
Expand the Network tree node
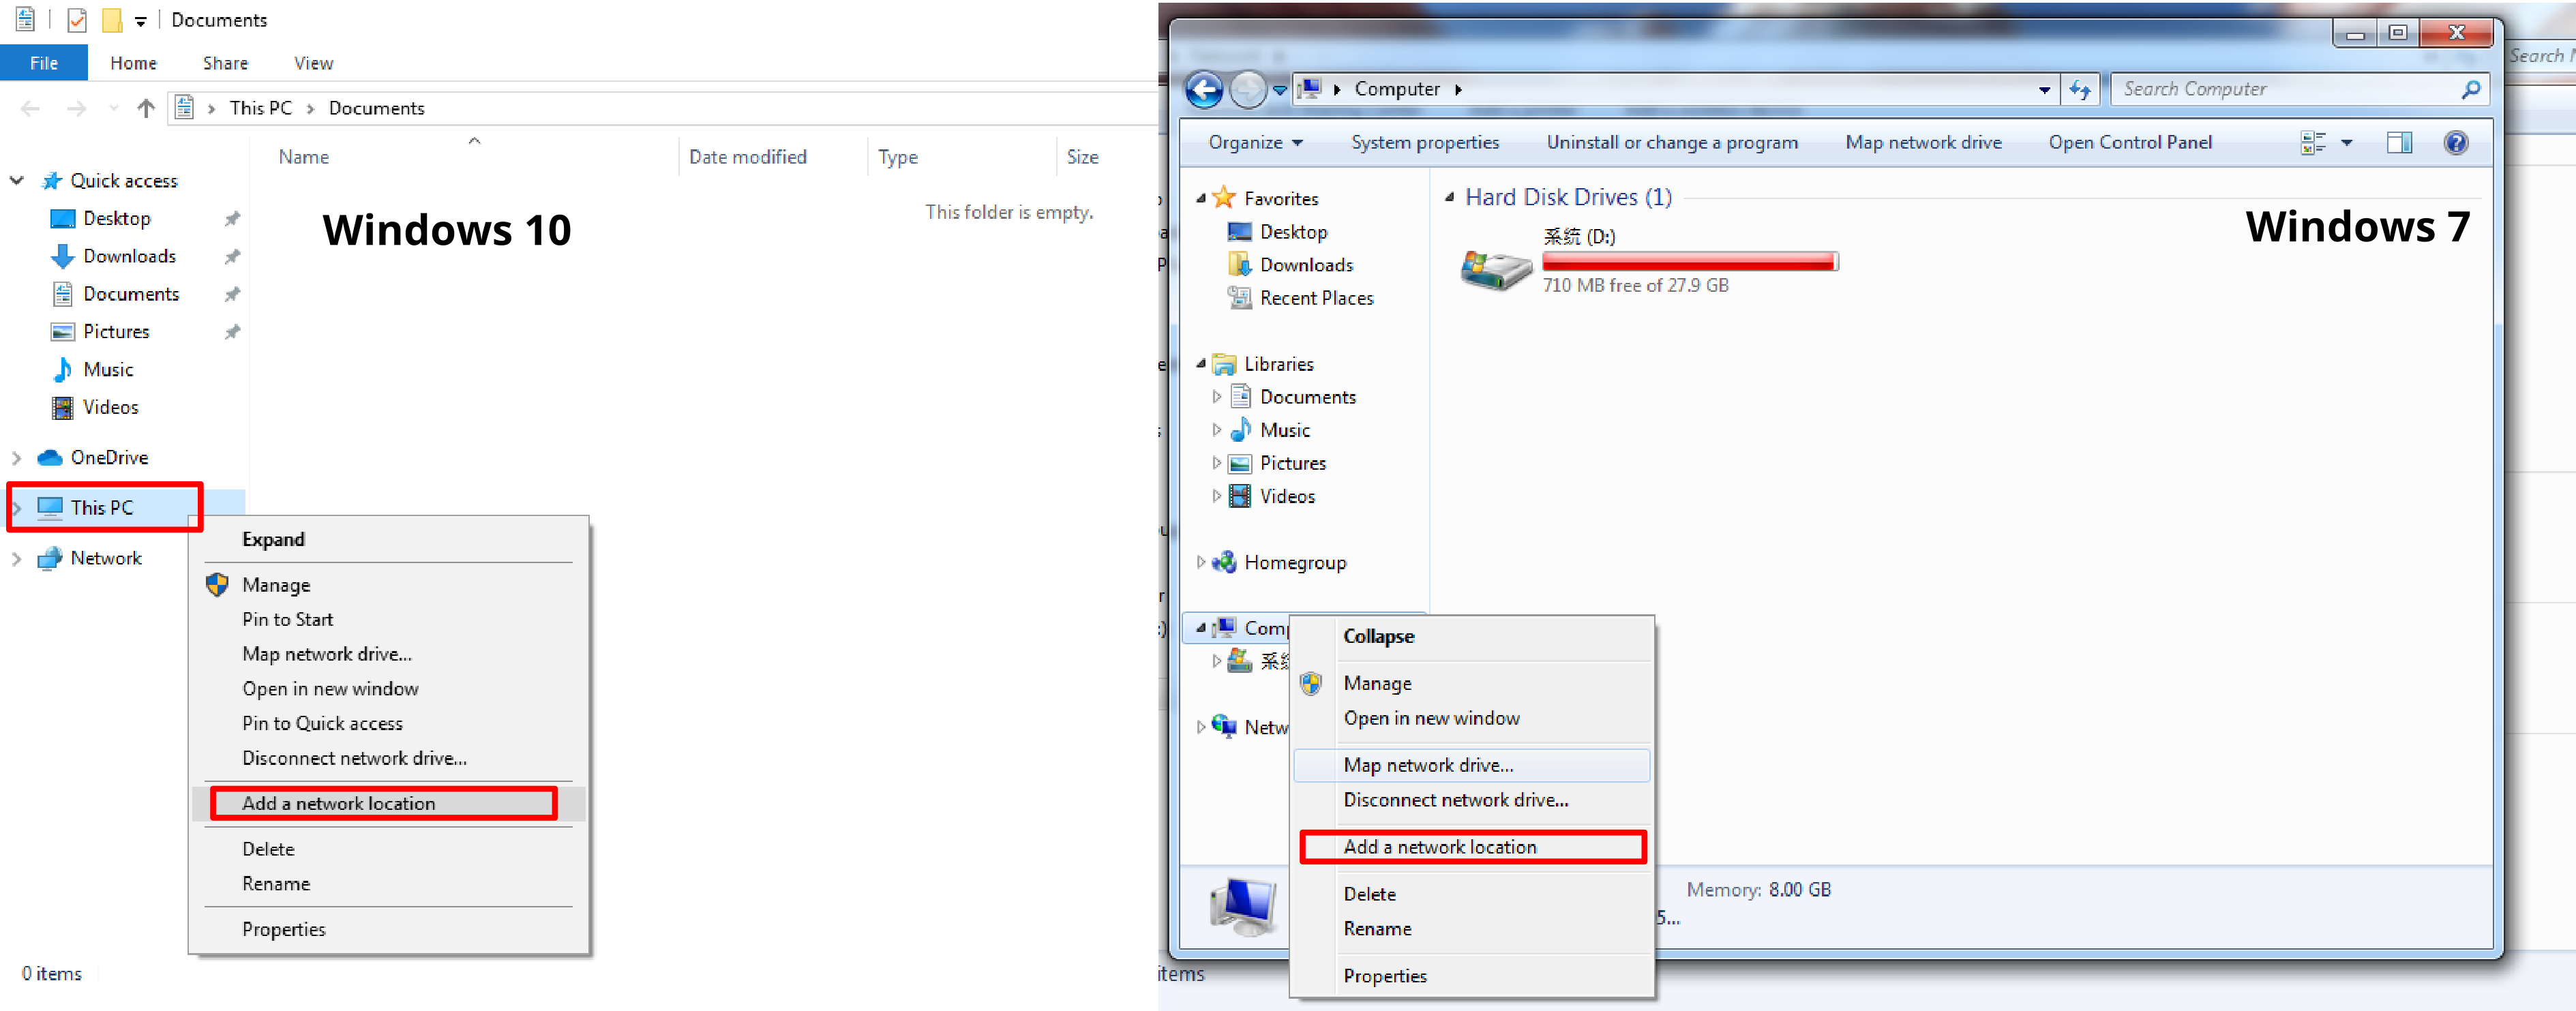[x=16, y=559]
